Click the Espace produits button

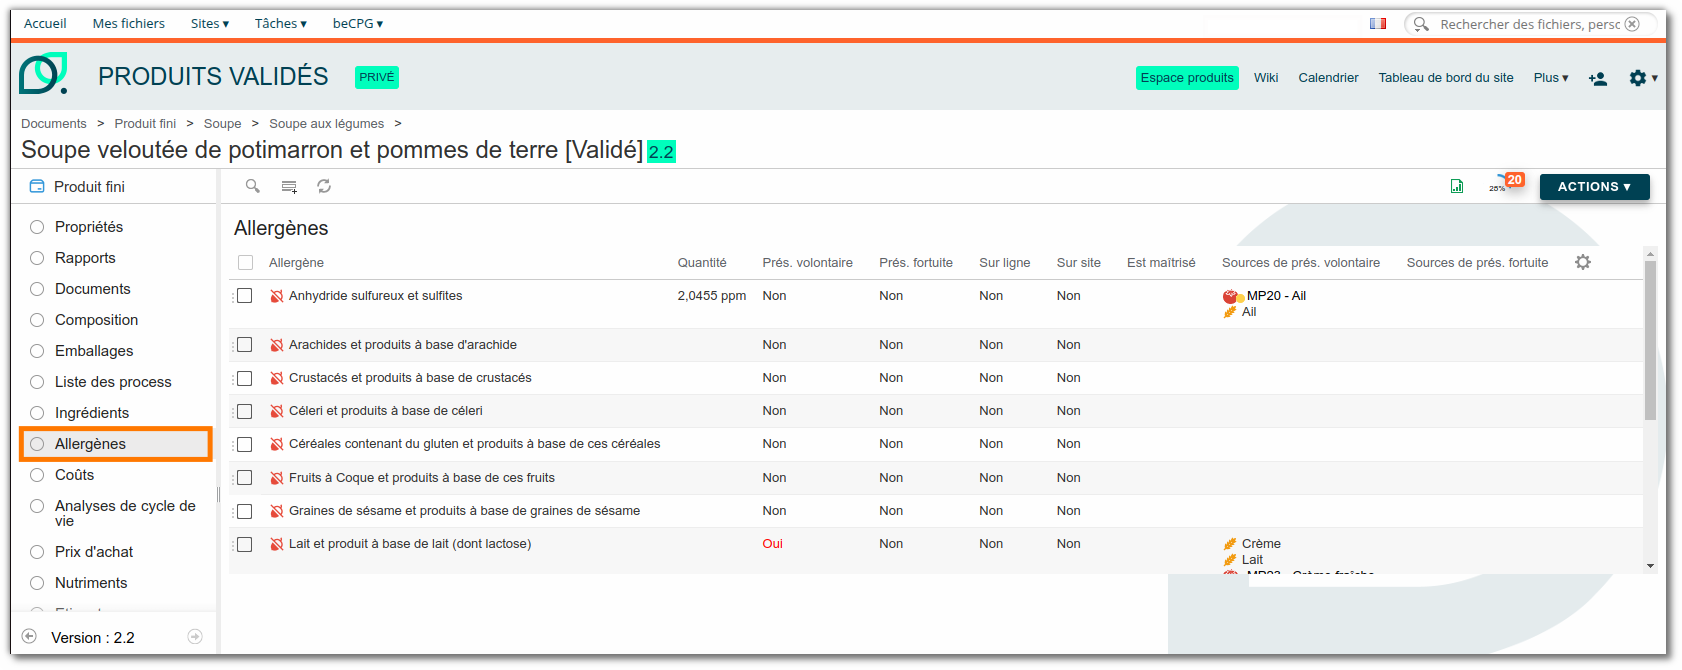coord(1187,78)
